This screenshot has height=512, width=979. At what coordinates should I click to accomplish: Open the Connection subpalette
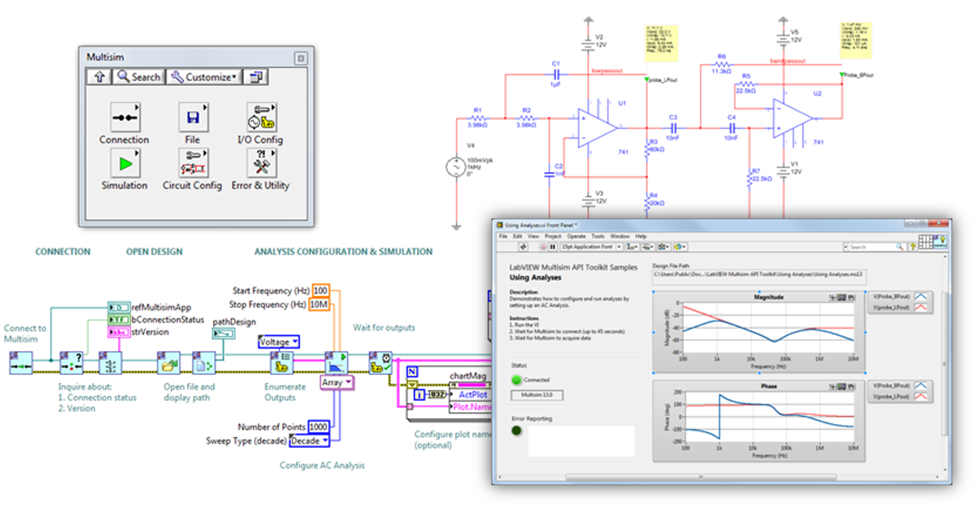(x=123, y=114)
